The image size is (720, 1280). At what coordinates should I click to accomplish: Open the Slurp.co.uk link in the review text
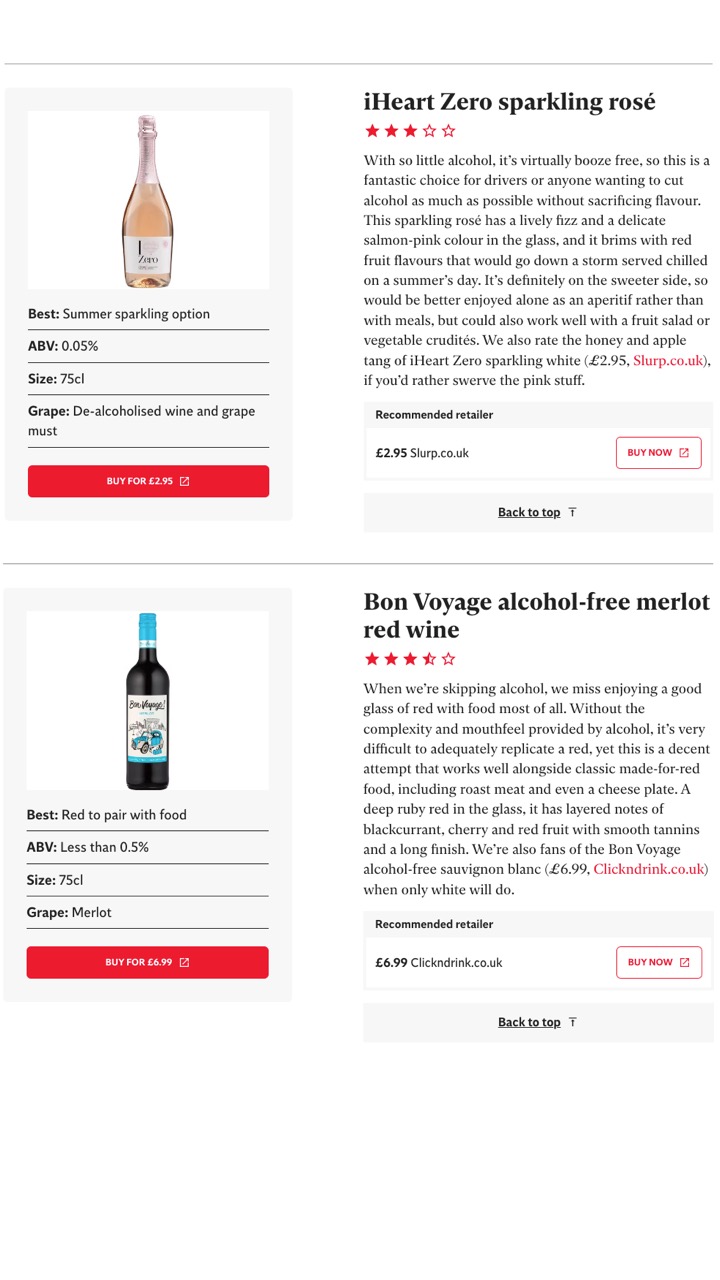[x=669, y=360]
